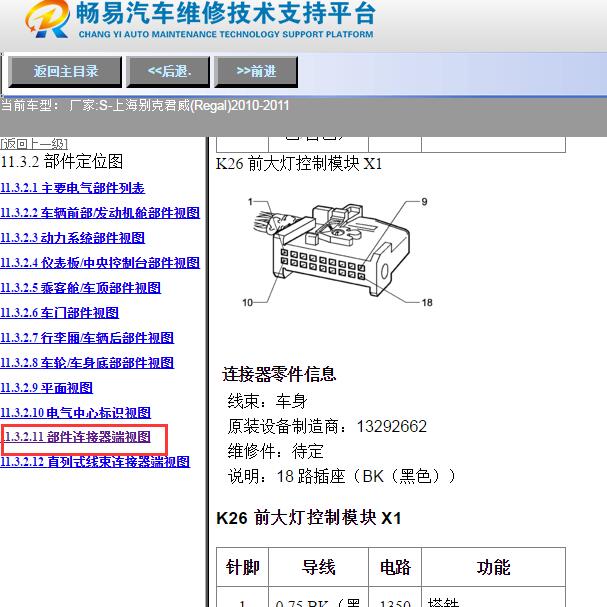The width and height of the screenshot is (607, 607).
Task: Click 维修件：待定 text line
Action: [275, 451]
